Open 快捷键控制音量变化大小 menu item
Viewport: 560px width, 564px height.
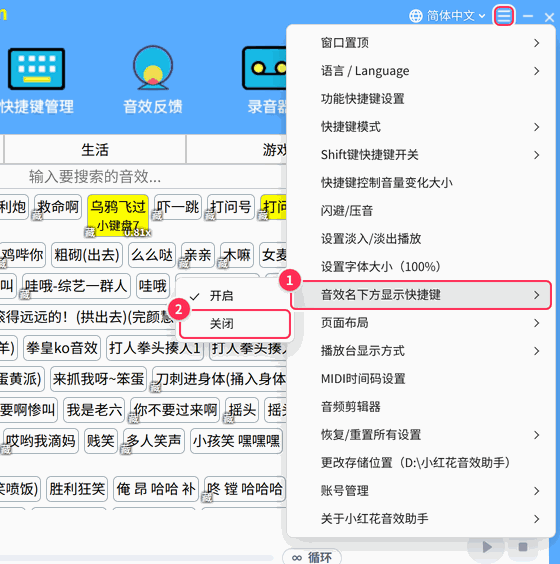(x=421, y=183)
